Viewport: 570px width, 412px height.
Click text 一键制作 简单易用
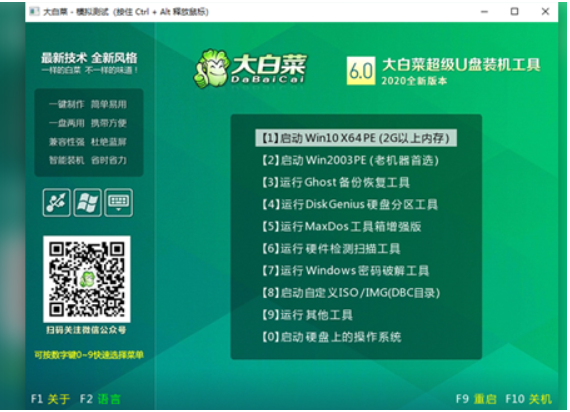tap(88, 105)
